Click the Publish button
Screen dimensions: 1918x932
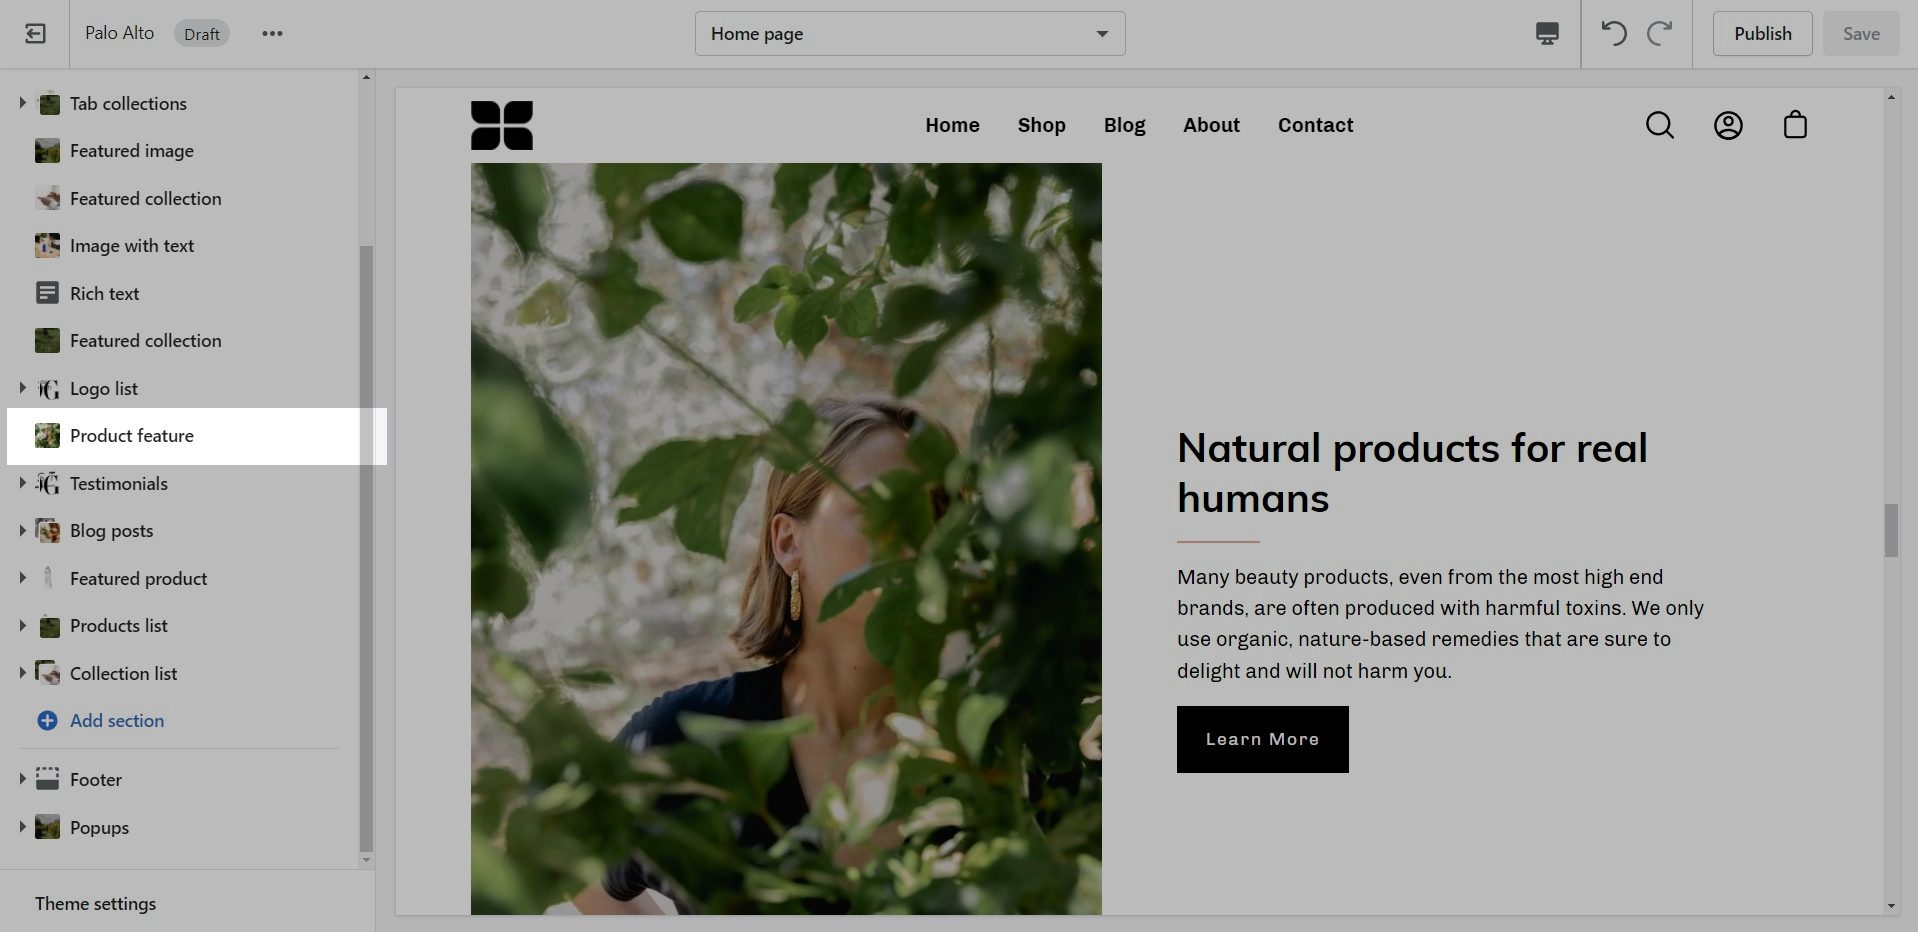click(x=1762, y=34)
